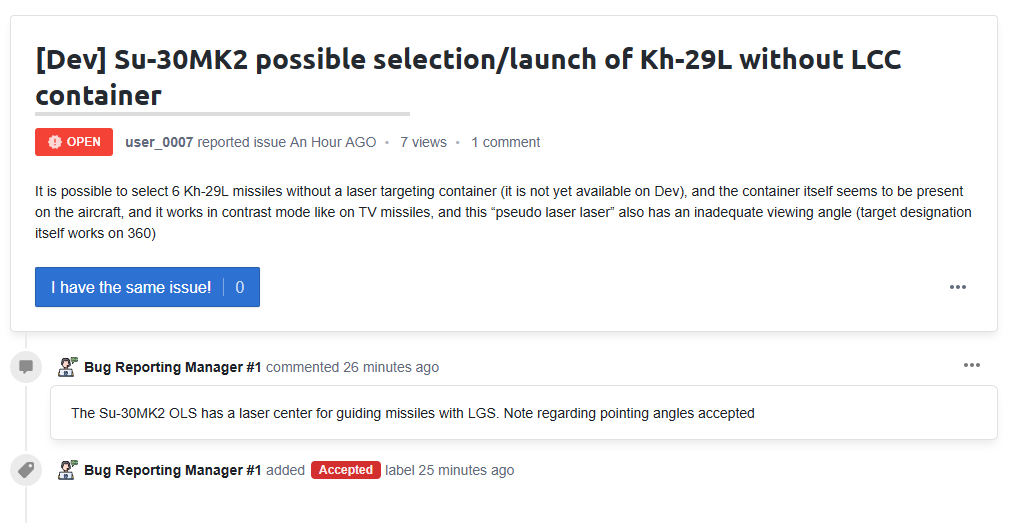Image resolution: width=1011 pixels, height=523 pixels.
Task: Click the bug icon in the OPEN badge
Action: [54, 142]
